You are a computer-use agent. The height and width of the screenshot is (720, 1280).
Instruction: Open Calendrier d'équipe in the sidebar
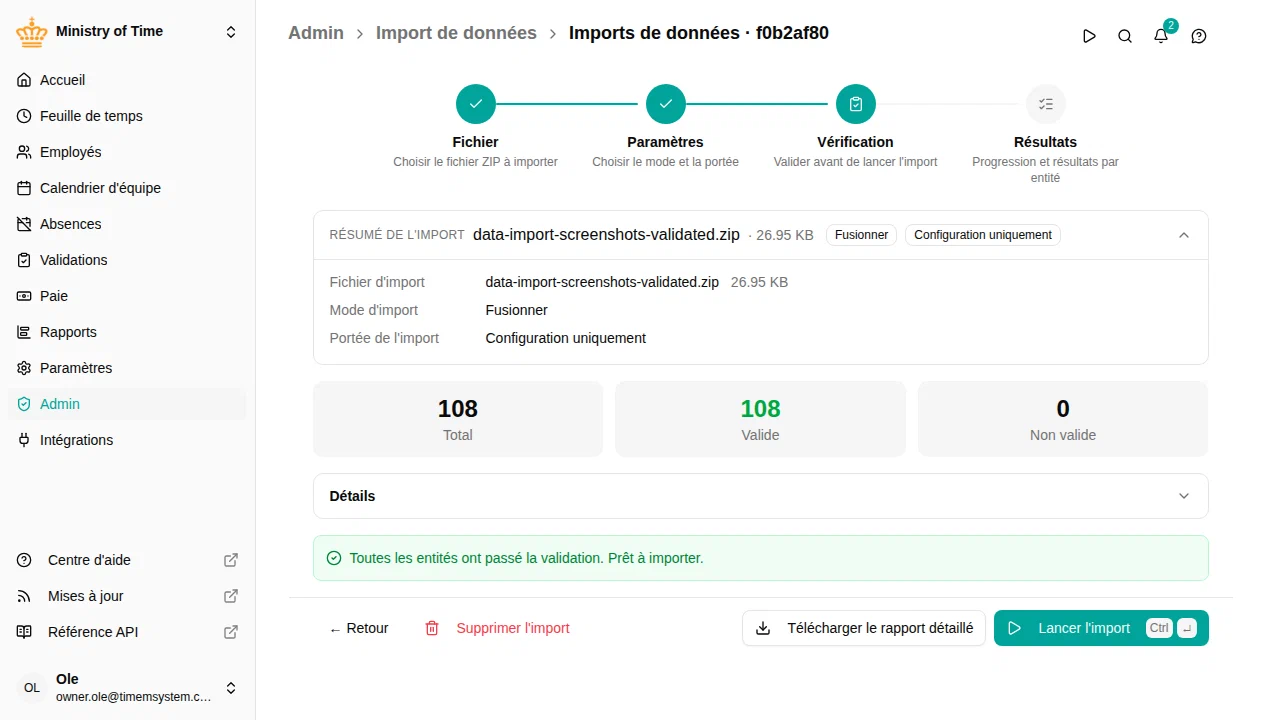(127, 188)
